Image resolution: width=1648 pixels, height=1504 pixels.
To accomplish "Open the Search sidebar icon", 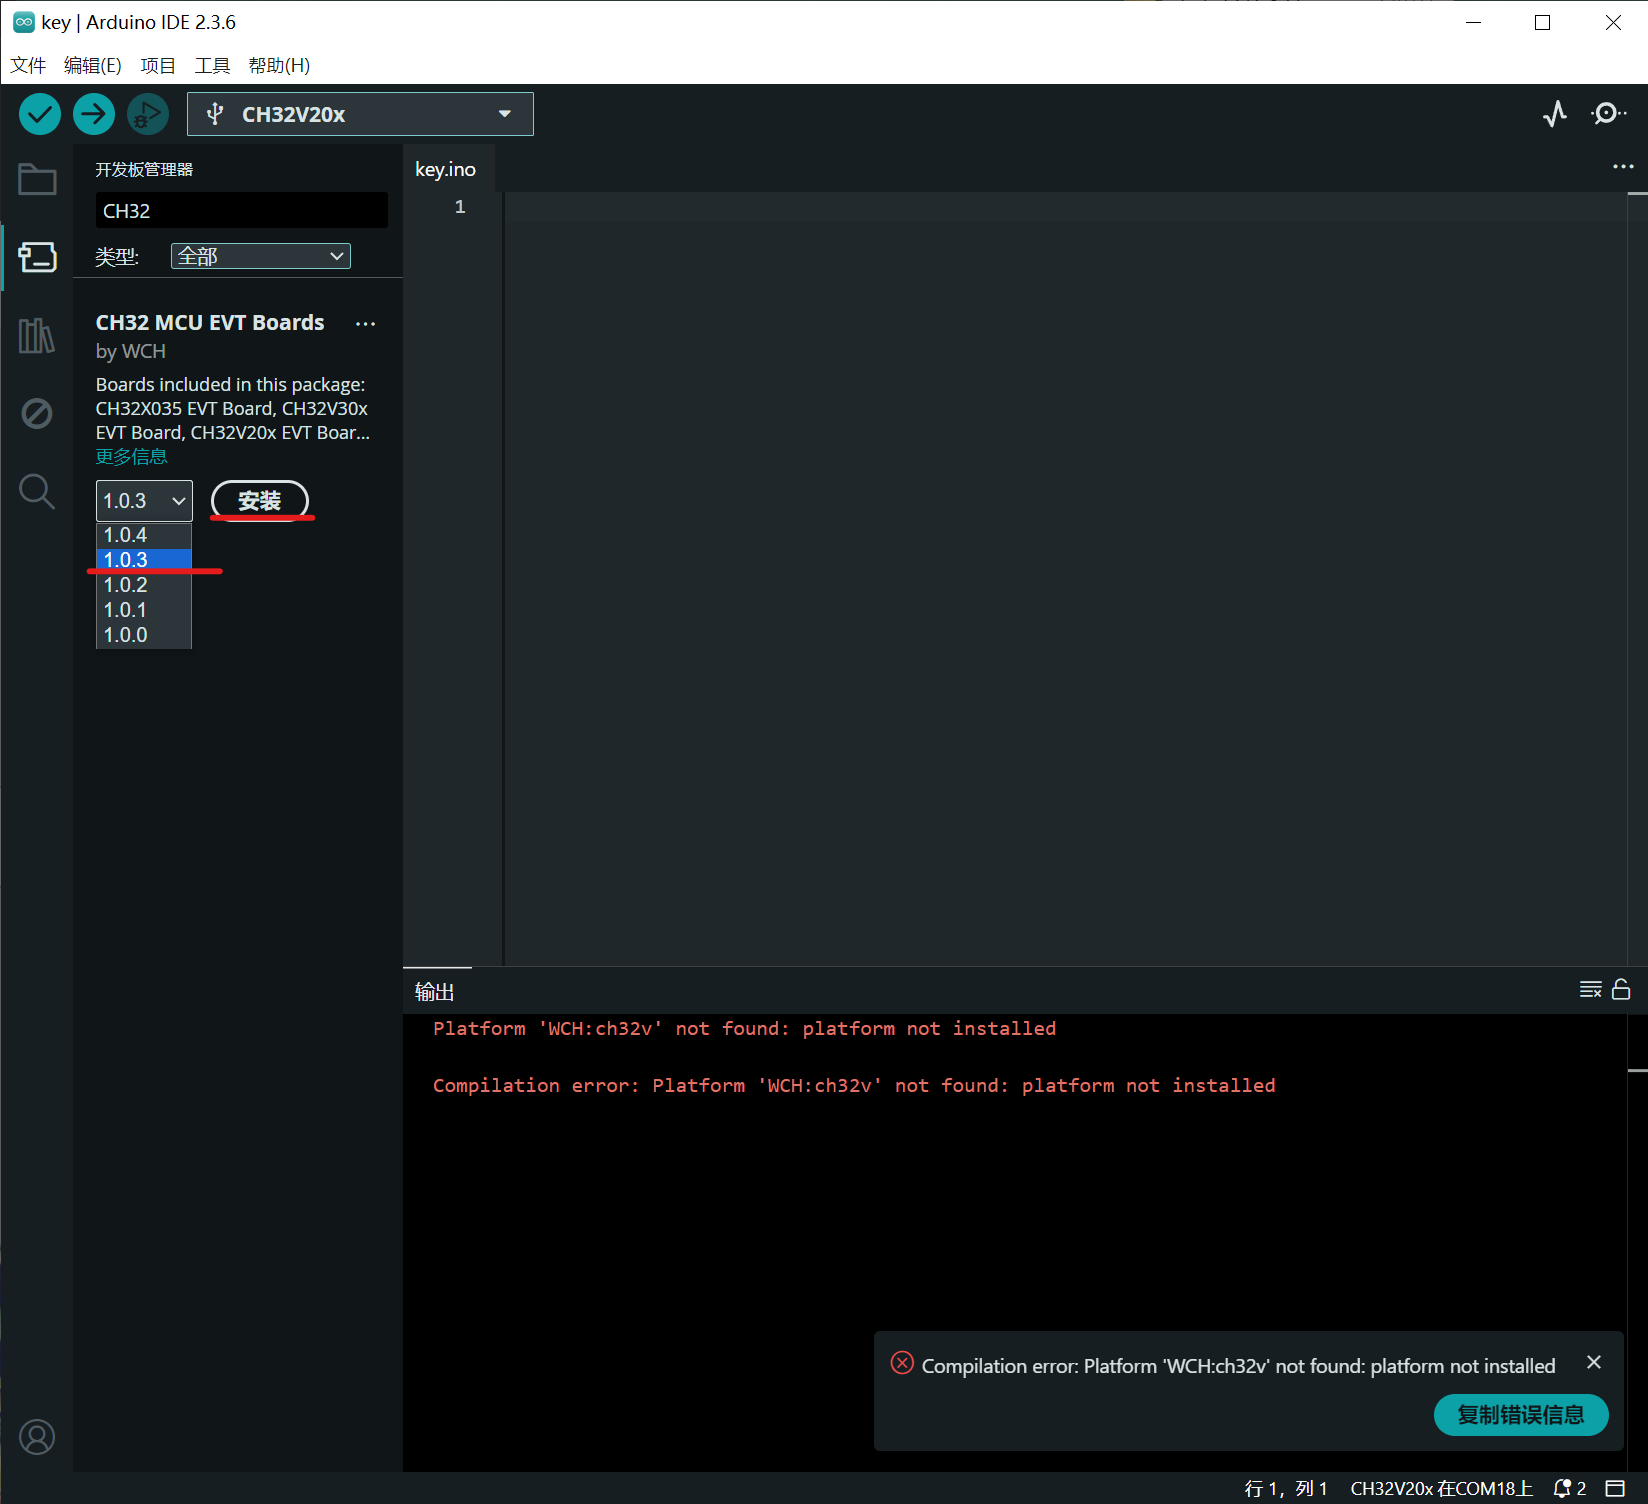I will tap(37, 491).
